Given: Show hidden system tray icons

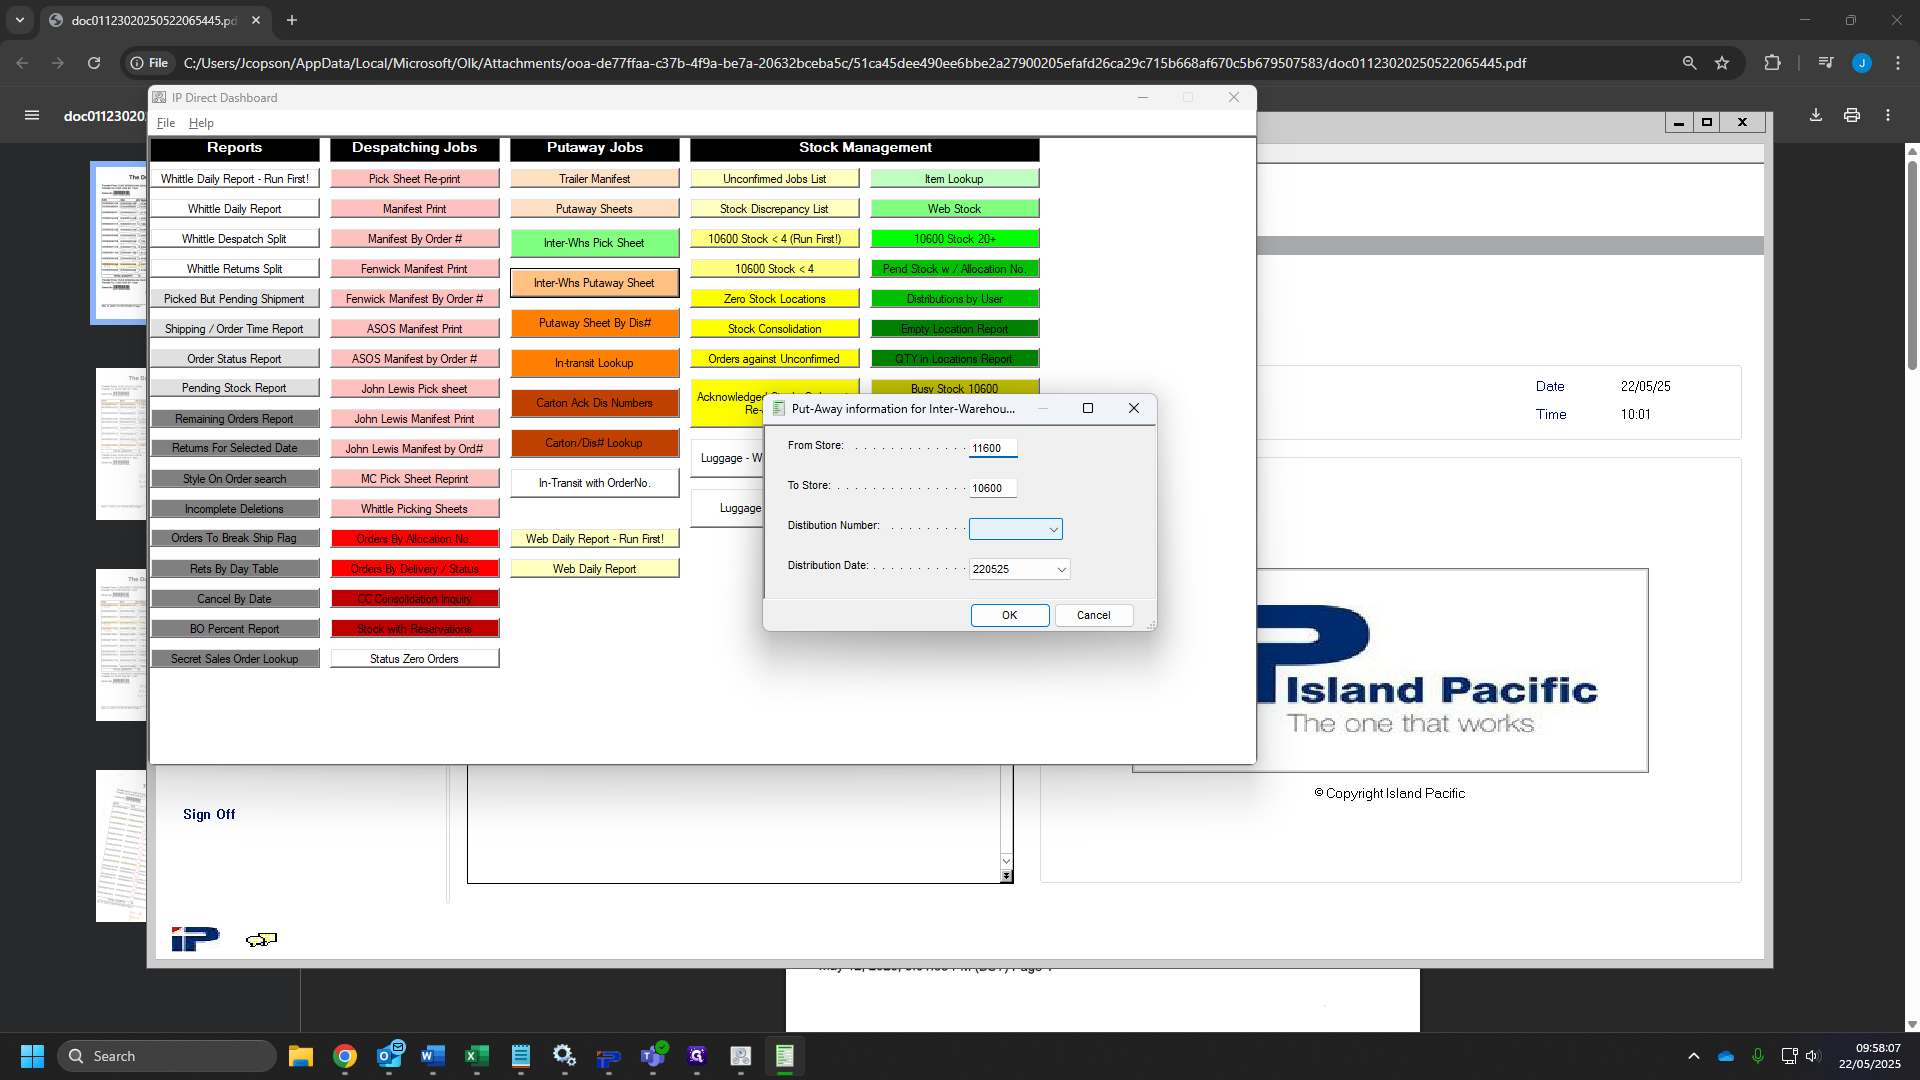Looking at the screenshot, I should 1694,1056.
